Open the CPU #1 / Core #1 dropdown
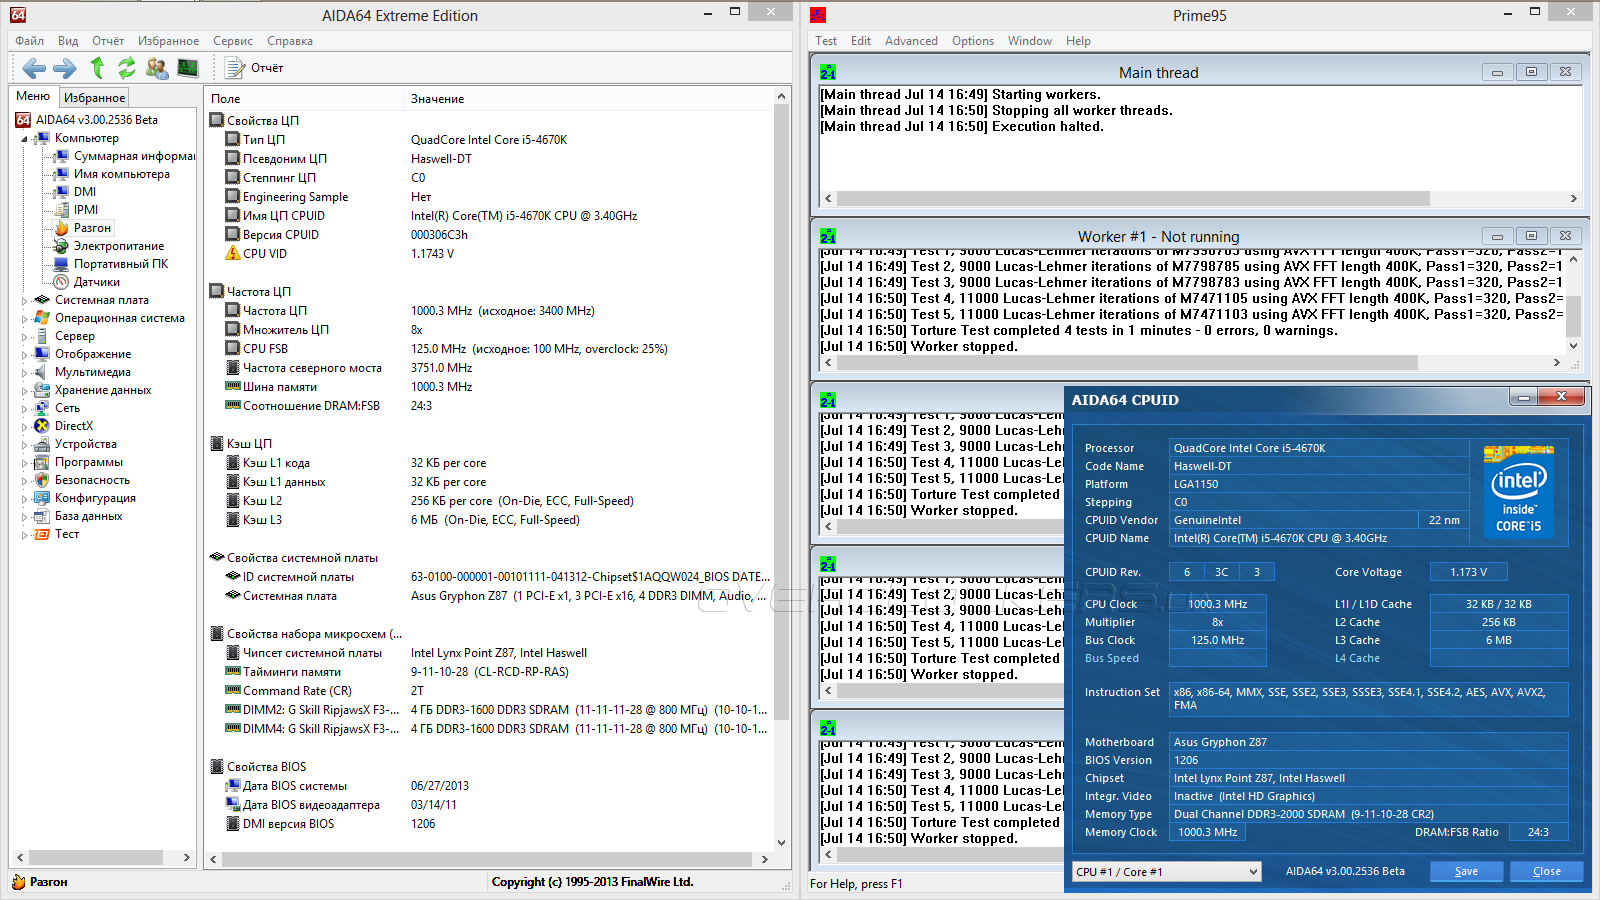The width and height of the screenshot is (1600, 900). pyautogui.click(x=1166, y=872)
